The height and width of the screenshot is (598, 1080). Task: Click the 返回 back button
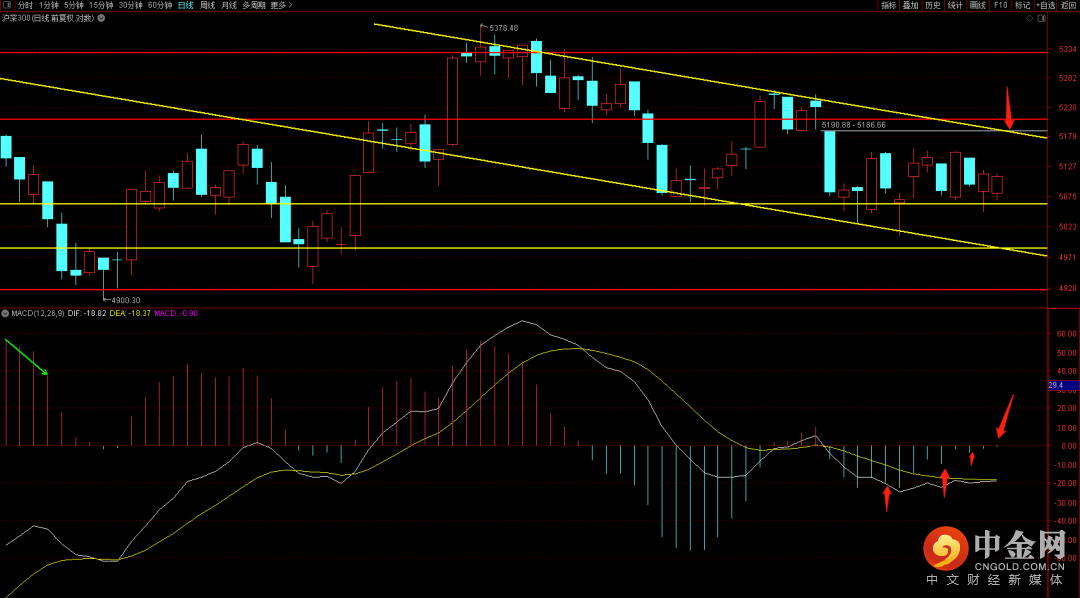click(x=1069, y=5)
